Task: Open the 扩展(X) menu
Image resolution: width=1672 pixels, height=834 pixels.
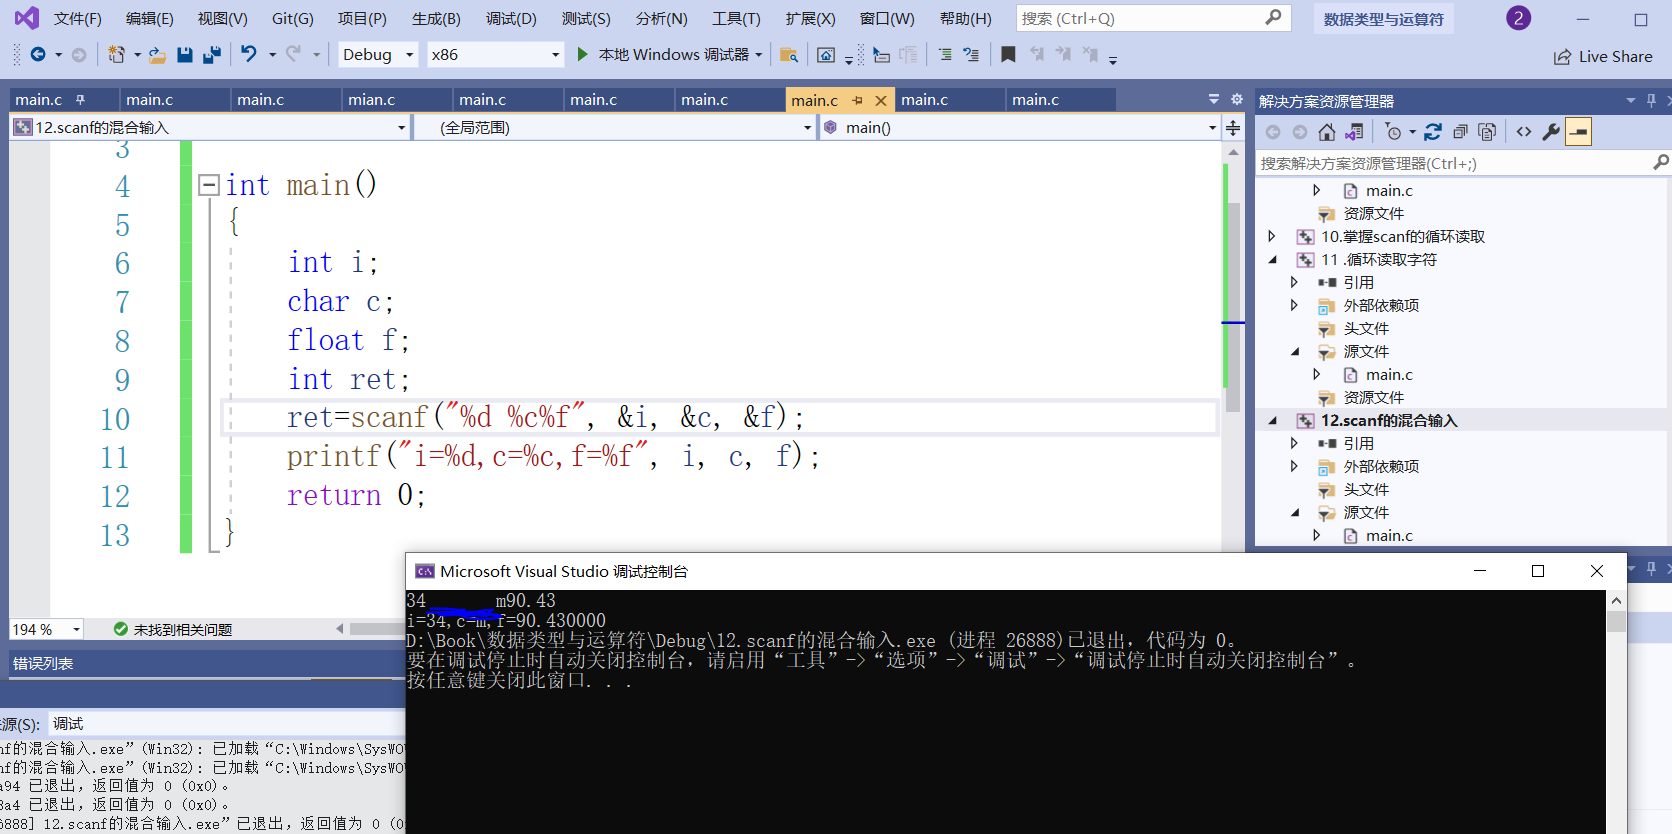Action: [x=810, y=18]
